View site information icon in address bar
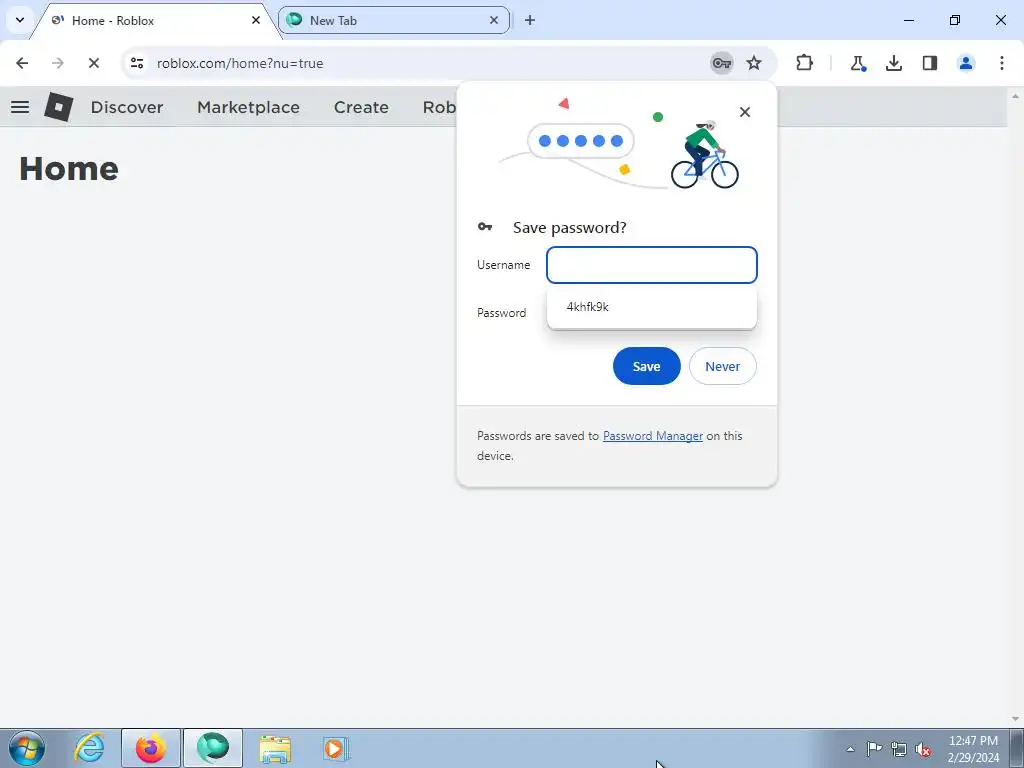Screen dimensions: 1024x768 137,63
